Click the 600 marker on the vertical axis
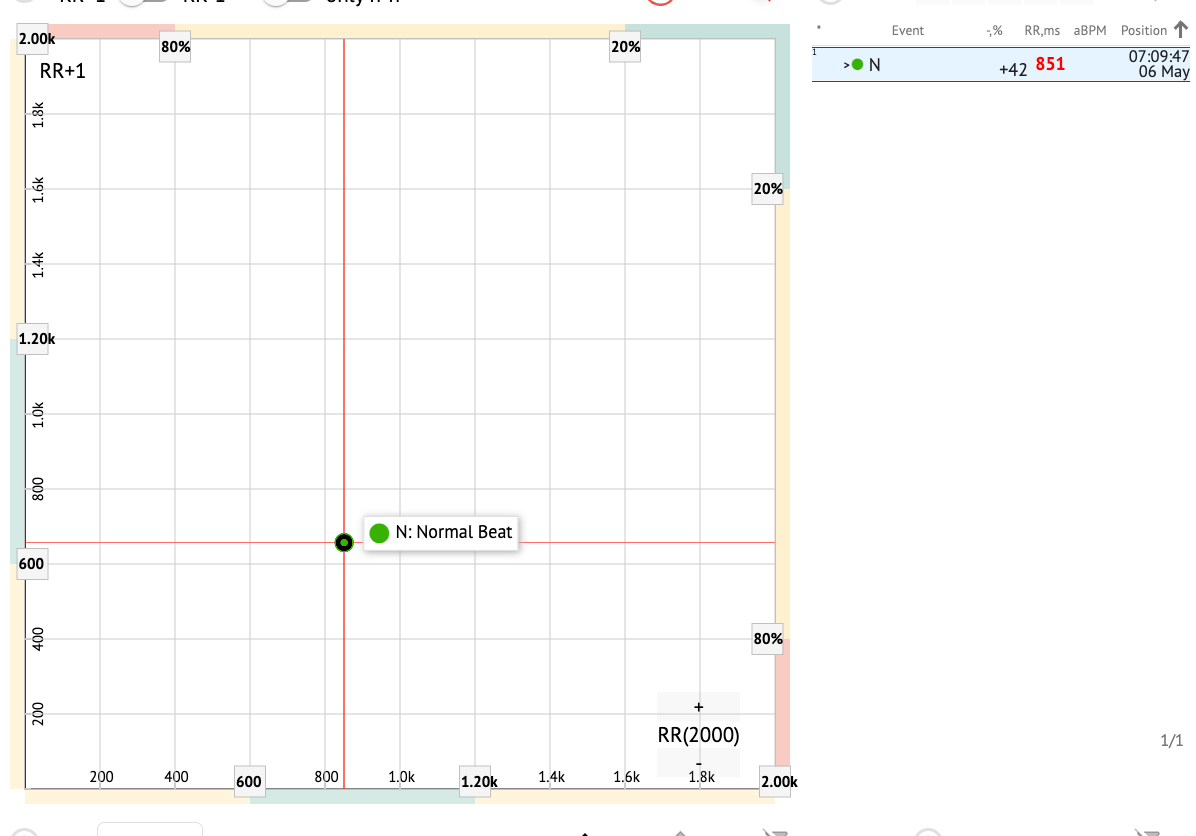This screenshot has height=836, width=1196. pyautogui.click(x=32, y=564)
